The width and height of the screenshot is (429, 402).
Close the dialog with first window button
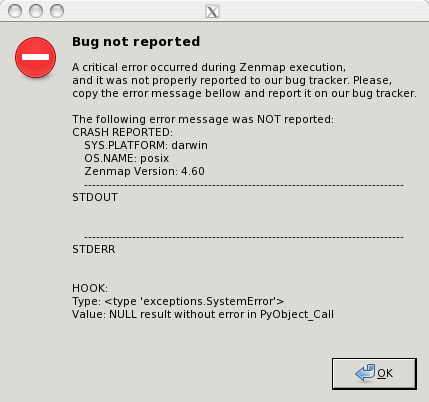point(15,11)
